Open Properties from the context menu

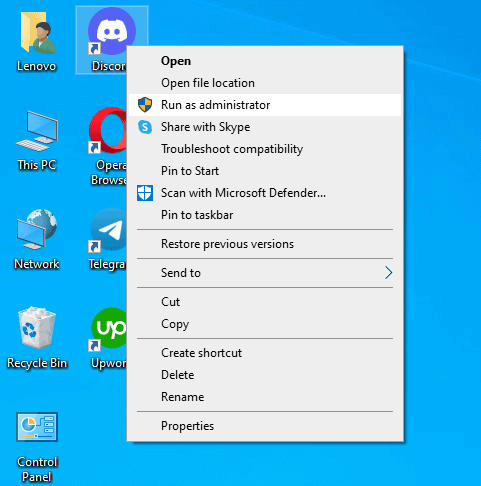click(265, 426)
